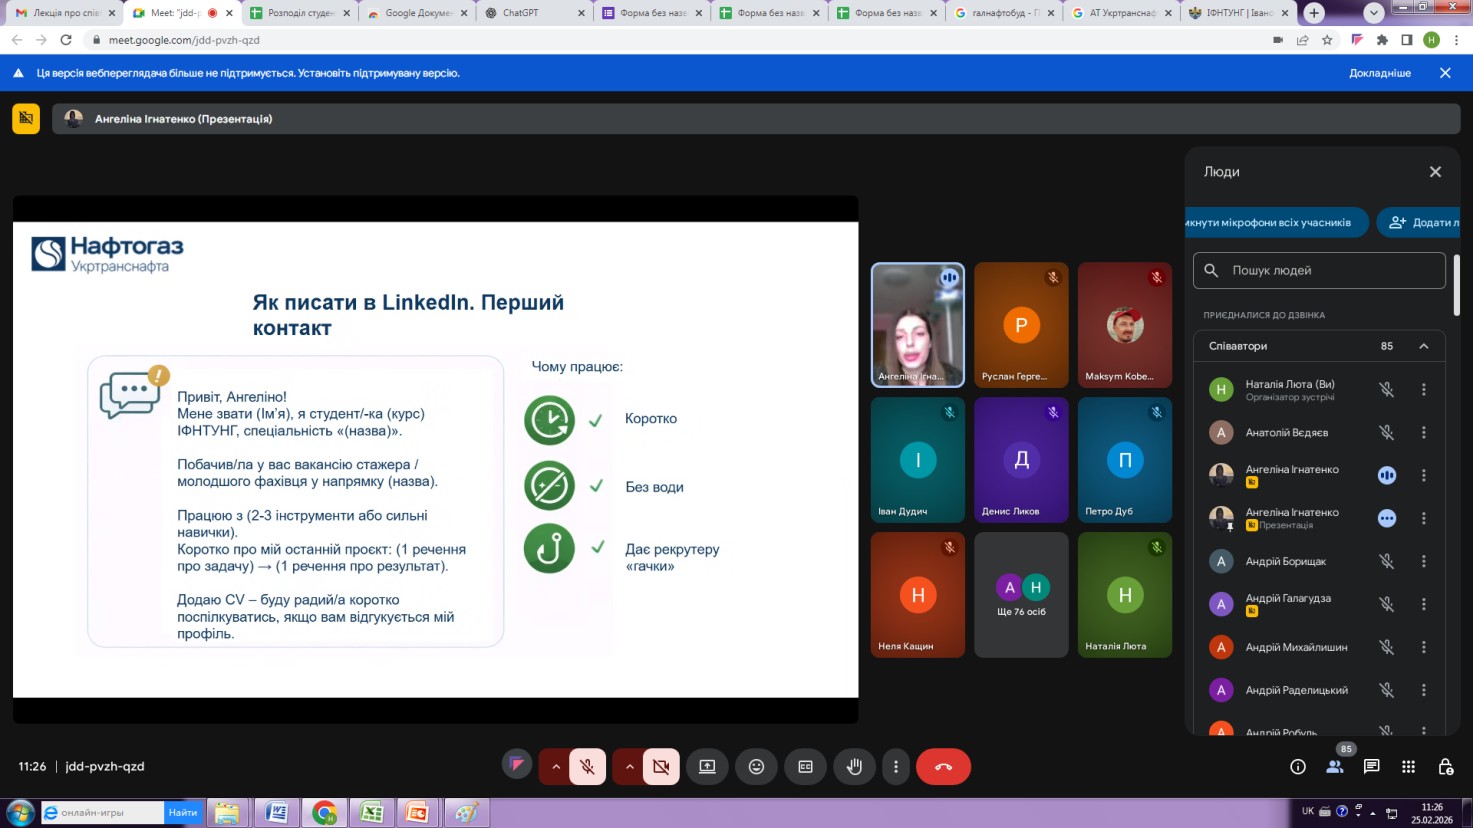Turn on camera in the Meet control bar

point(661,767)
